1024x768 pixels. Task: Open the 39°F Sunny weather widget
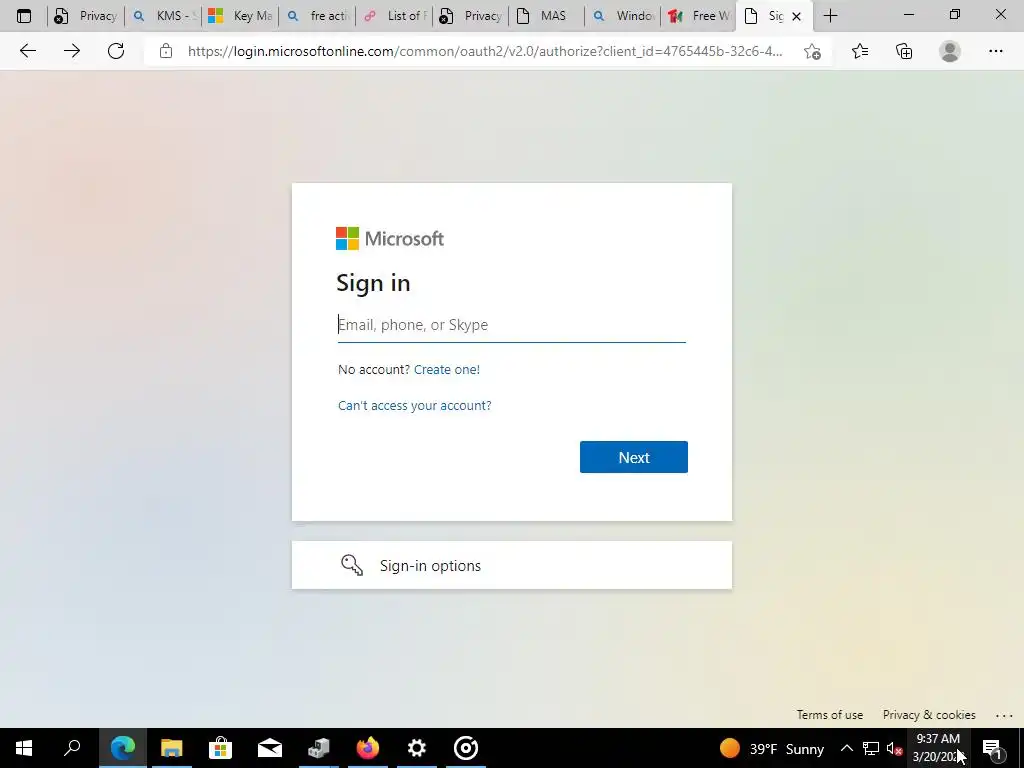772,748
